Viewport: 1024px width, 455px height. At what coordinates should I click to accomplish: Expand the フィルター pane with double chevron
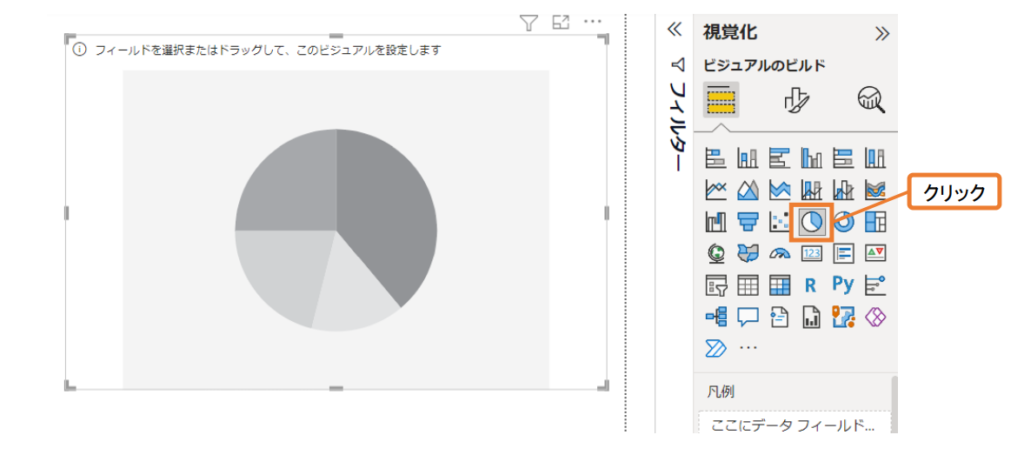pos(675,29)
